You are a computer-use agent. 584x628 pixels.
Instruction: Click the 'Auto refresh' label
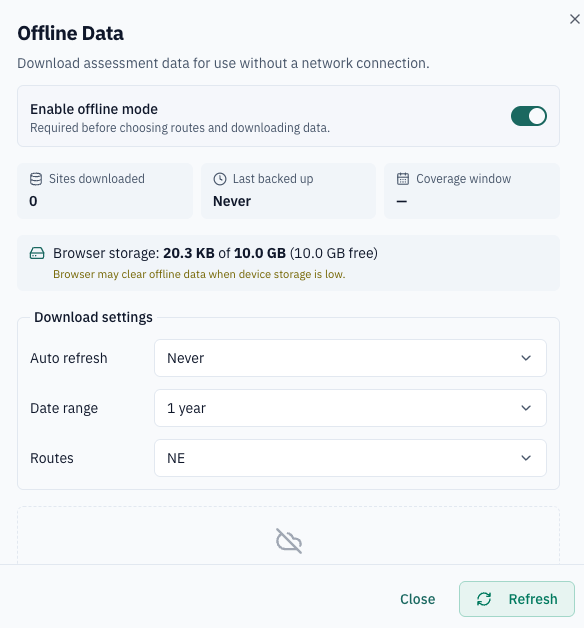[x=69, y=358]
